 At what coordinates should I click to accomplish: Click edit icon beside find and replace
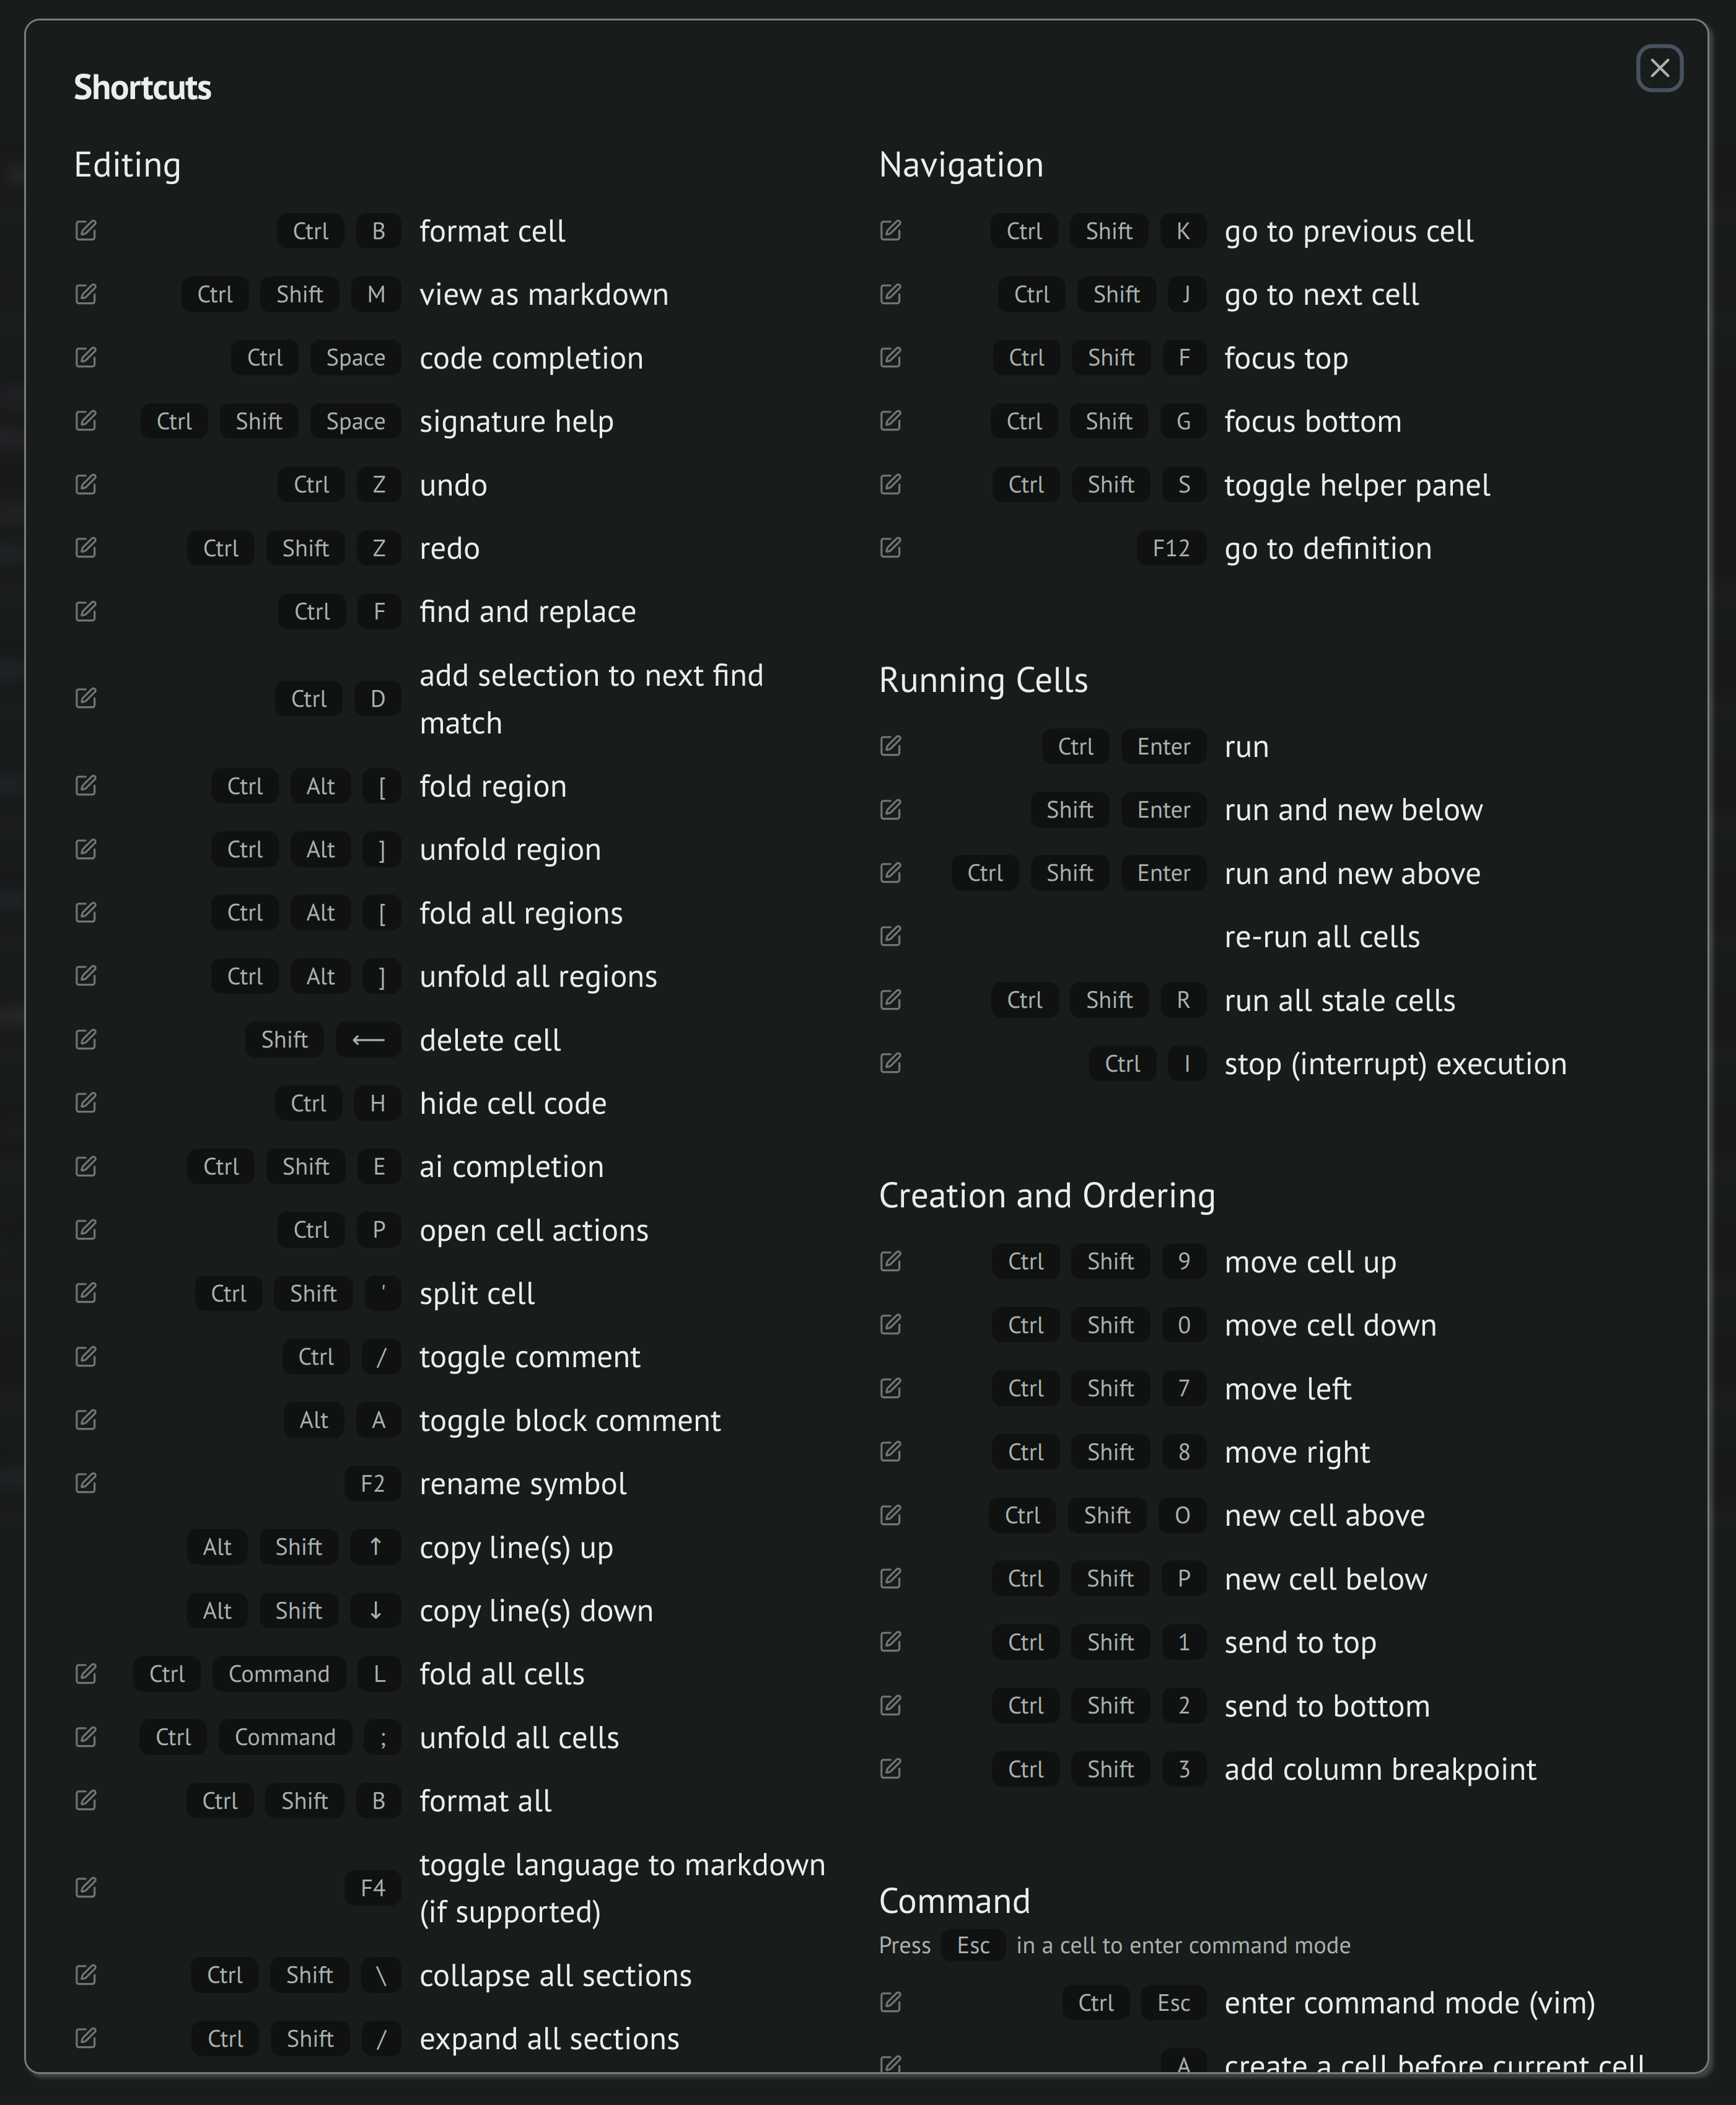point(86,611)
